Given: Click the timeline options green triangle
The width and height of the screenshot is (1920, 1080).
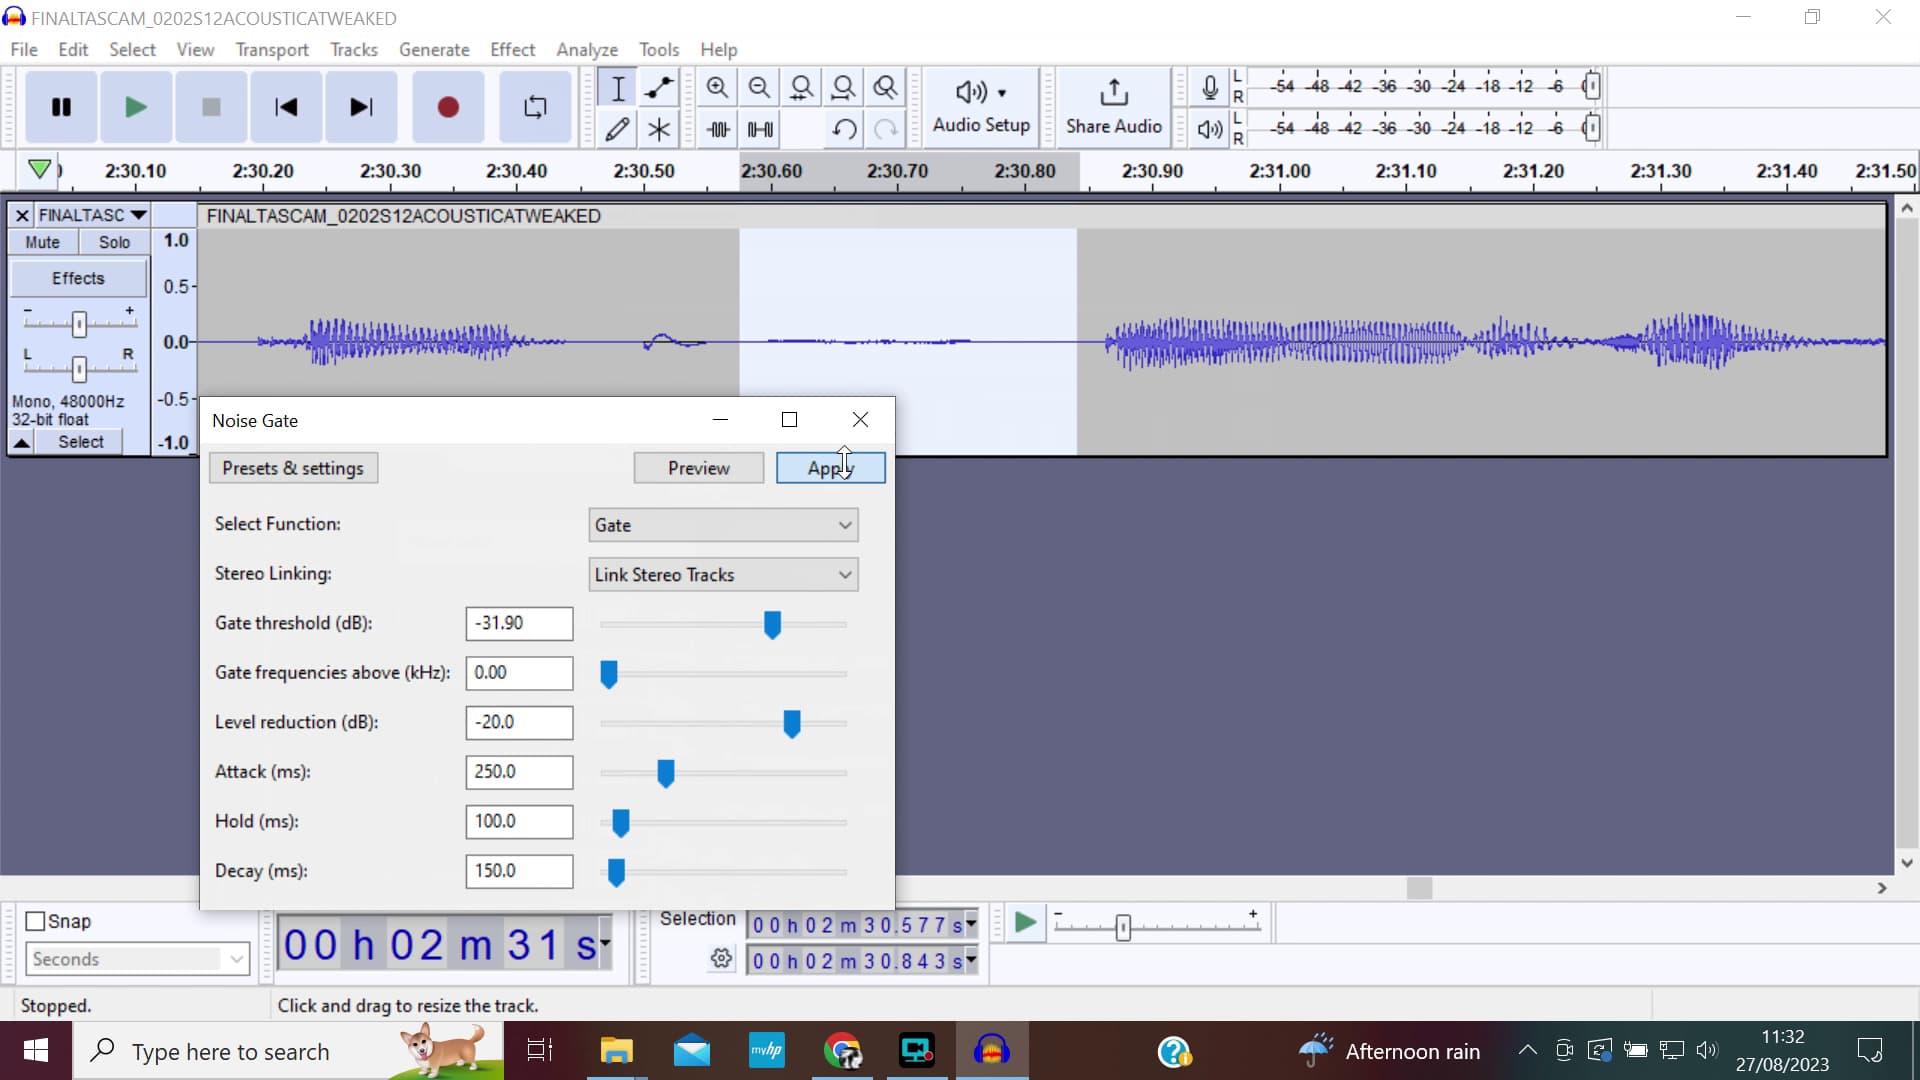Looking at the screenshot, I should click(39, 169).
